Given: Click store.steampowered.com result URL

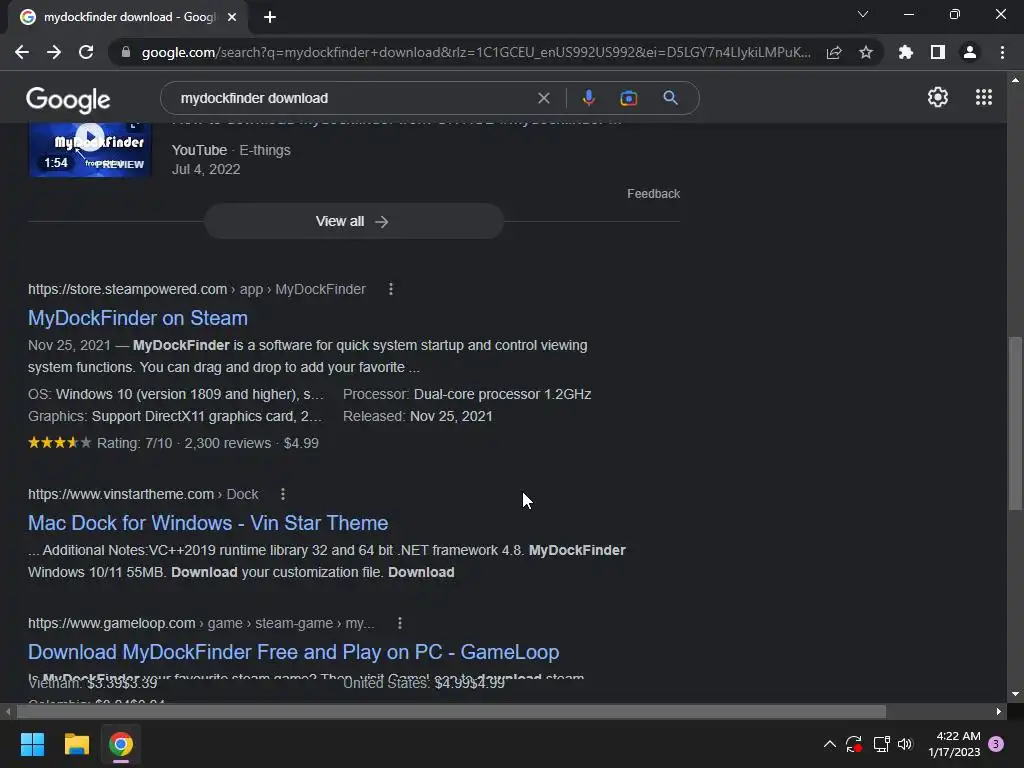Looking at the screenshot, I should pos(197,289).
